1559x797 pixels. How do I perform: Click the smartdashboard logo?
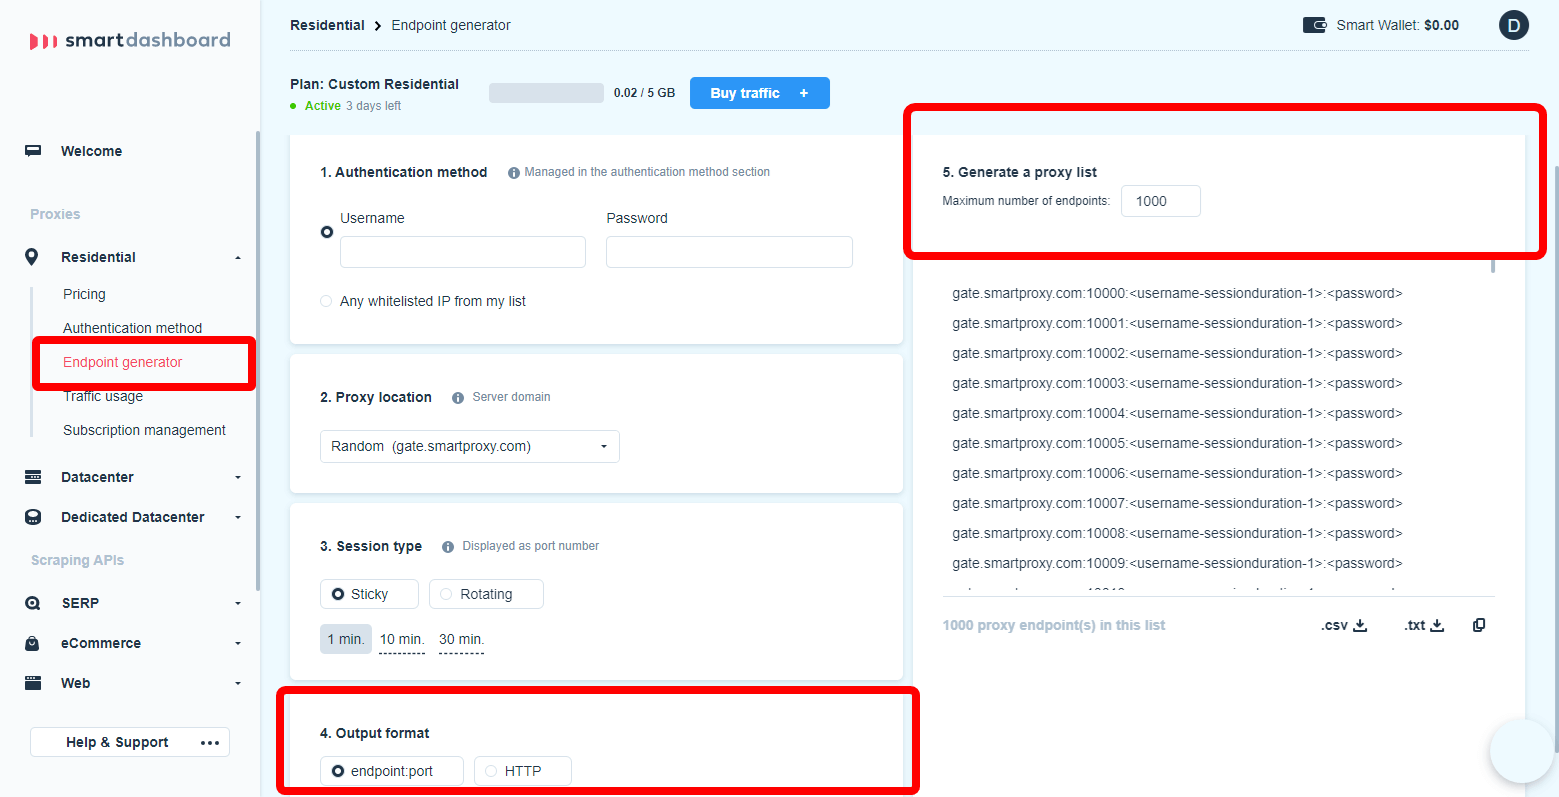(x=130, y=40)
